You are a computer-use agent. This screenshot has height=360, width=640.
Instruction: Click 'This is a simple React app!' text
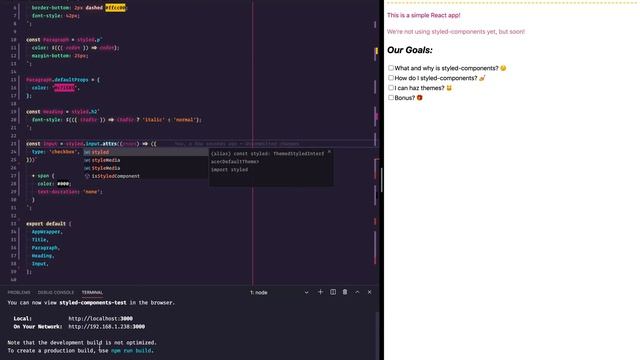pyautogui.click(x=424, y=15)
